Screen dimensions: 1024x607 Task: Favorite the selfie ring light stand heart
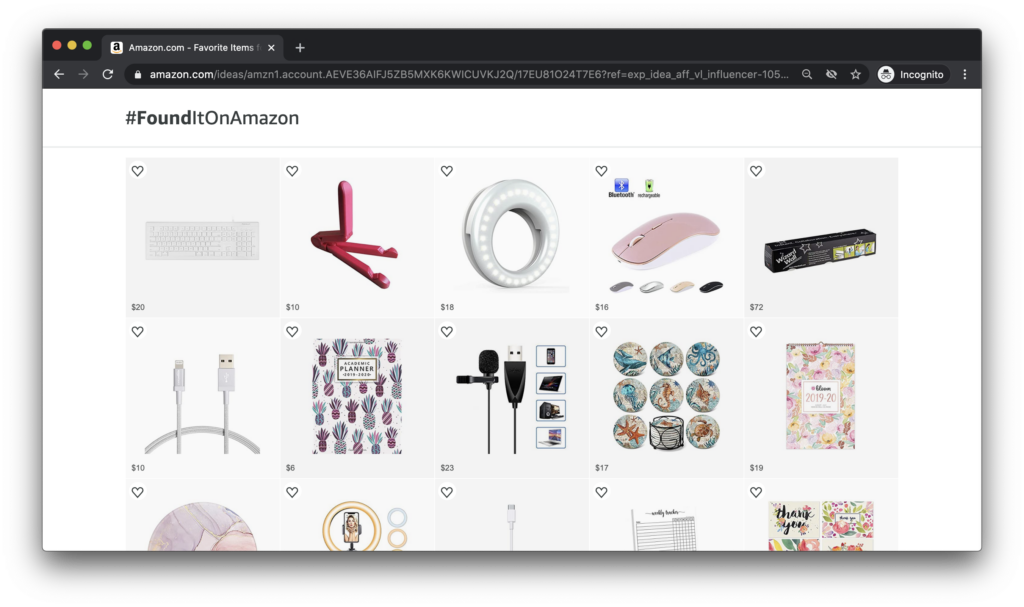(x=292, y=493)
